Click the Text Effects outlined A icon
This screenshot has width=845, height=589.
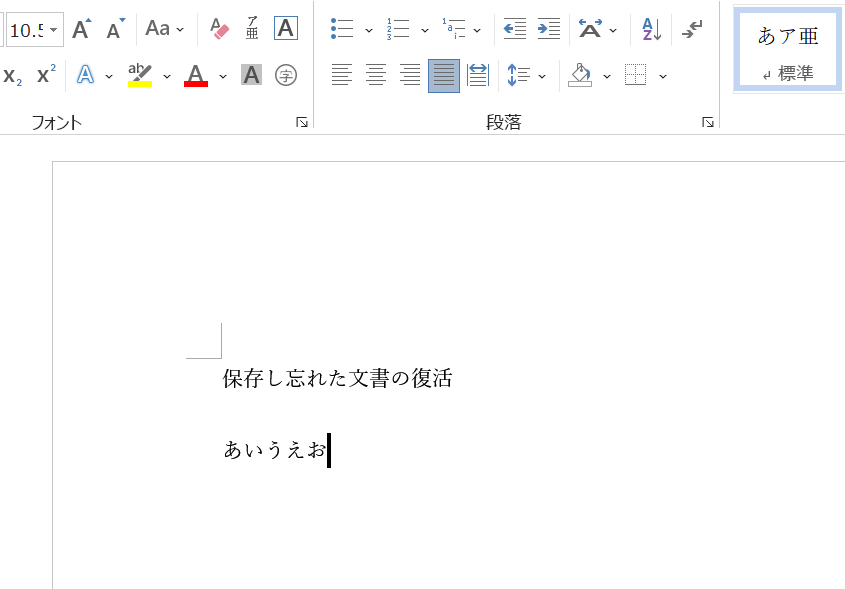(85, 75)
